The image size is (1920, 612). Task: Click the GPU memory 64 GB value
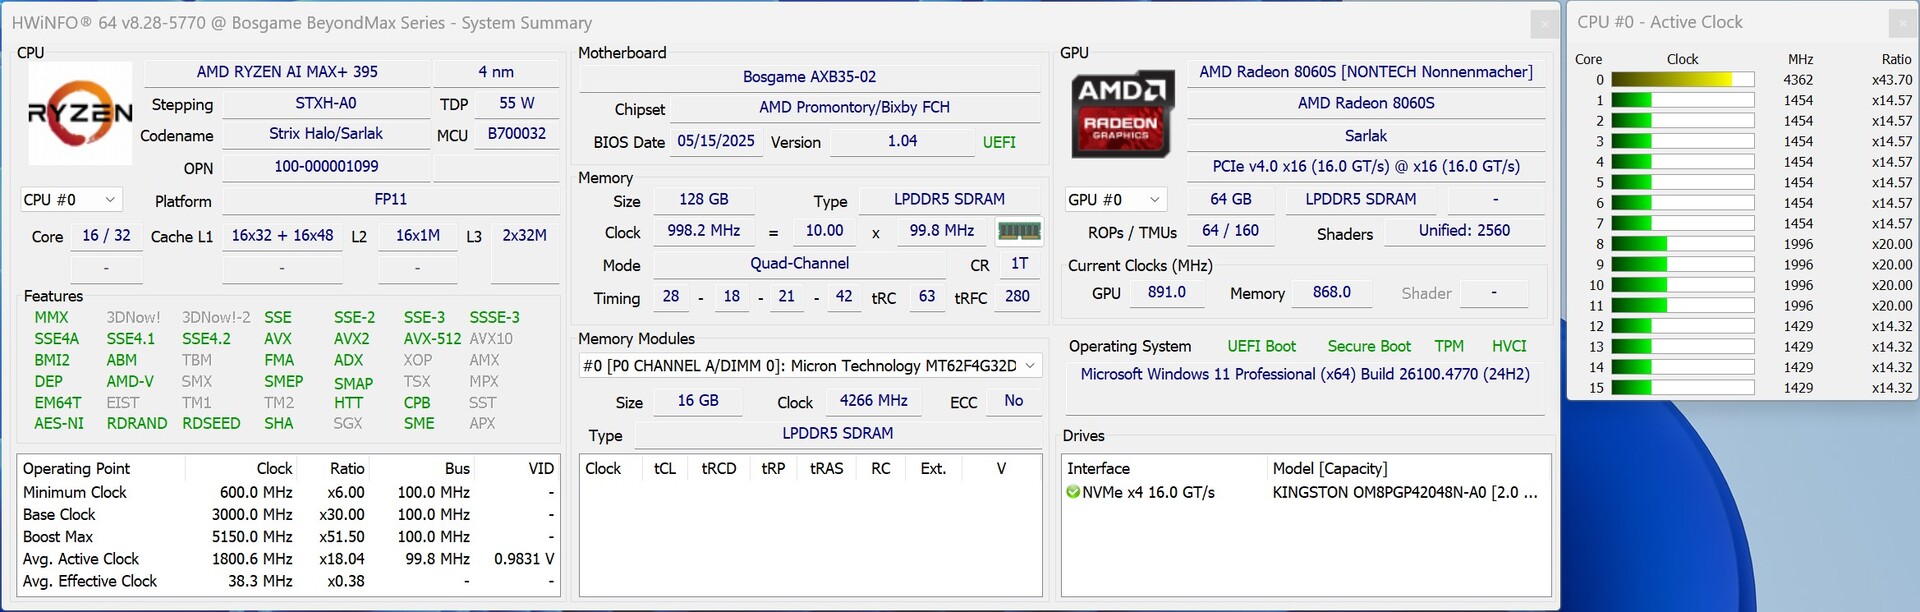click(1231, 200)
